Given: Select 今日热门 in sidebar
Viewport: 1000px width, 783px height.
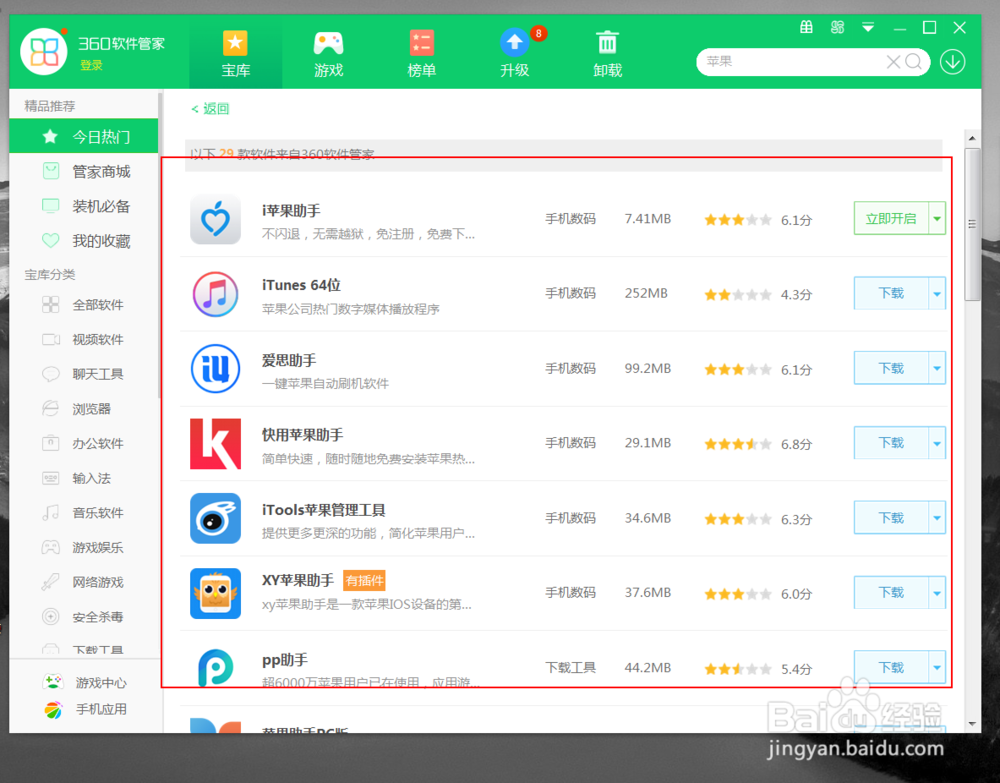Looking at the screenshot, I should click(84, 136).
